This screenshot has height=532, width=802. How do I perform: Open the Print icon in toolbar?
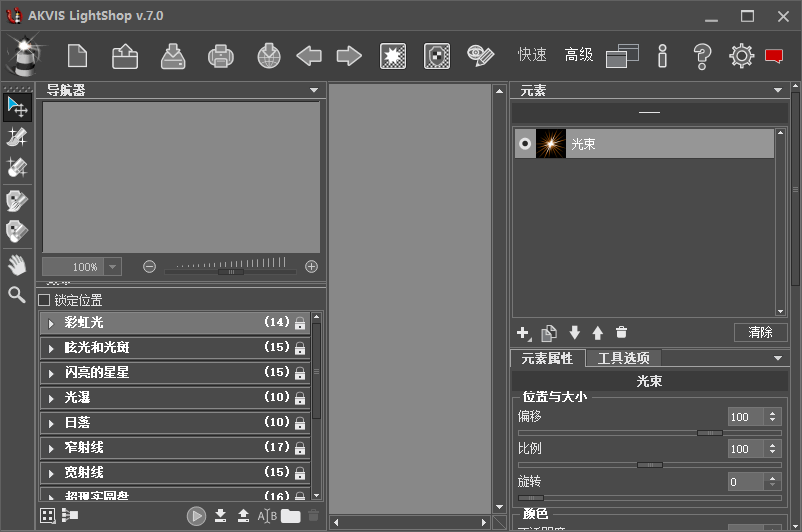coord(220,56)
